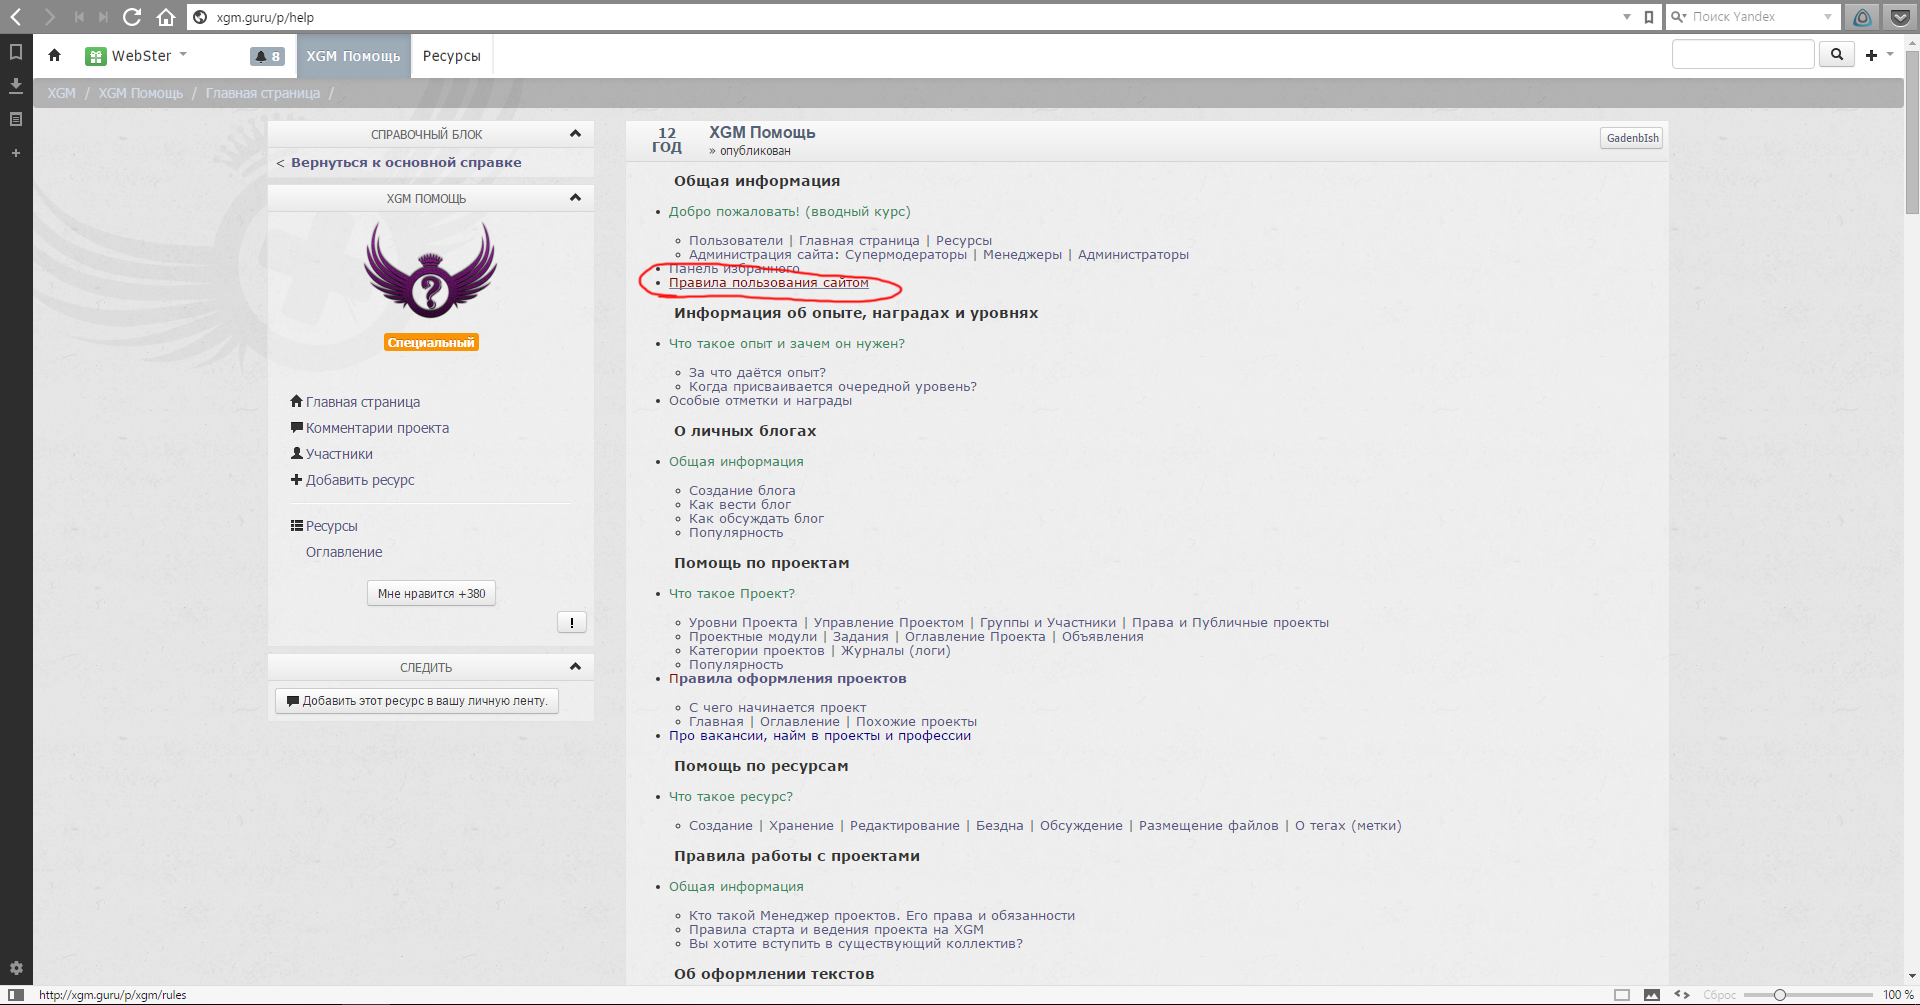The width and height of the screenshot is (1920, 1005).
Task: Open notifications bell showing 8
Action: [x=267, y=57]
